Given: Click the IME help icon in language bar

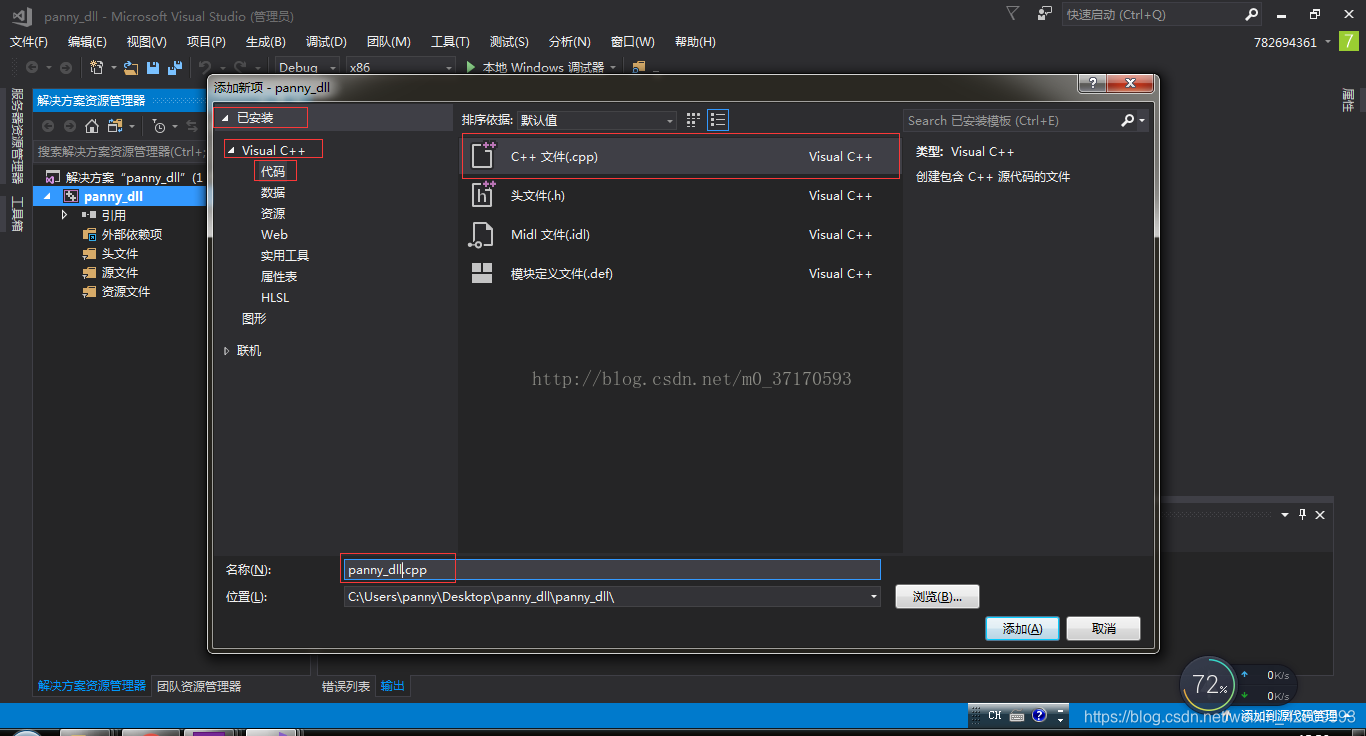Looking at the screenshot, I should click(1039, 716).
